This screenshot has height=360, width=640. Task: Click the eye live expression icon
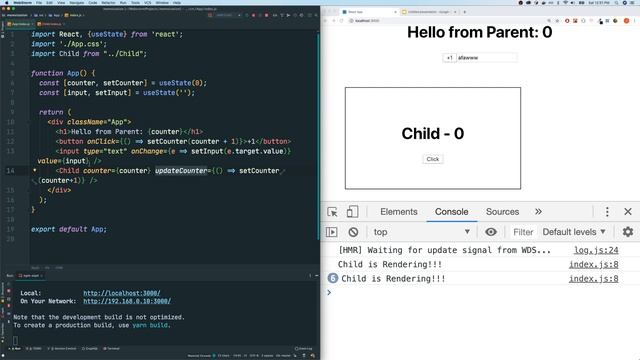point(491,232)
